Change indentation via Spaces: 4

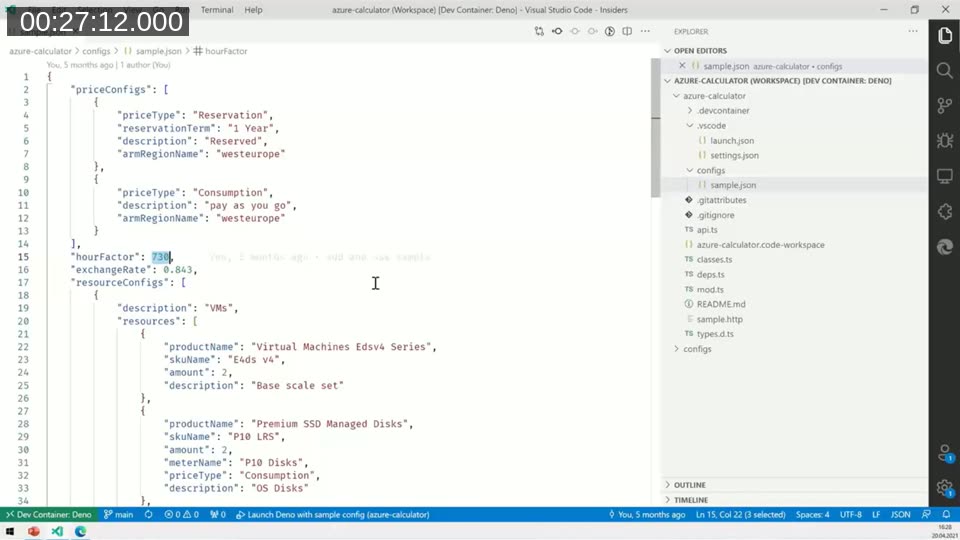click(812, 515)
